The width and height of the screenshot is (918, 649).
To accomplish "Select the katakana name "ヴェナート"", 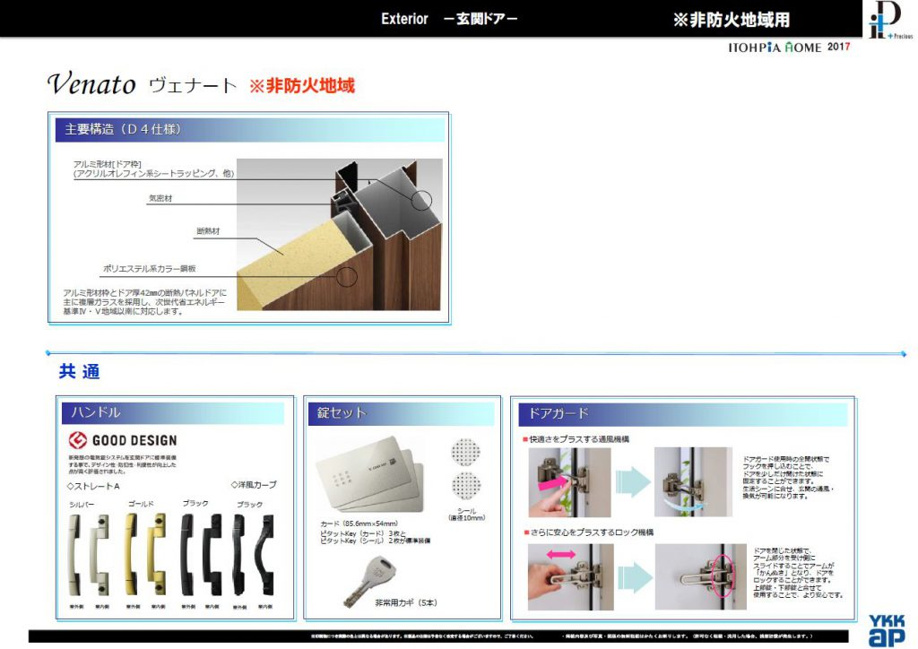I will [x=193, y=85].
